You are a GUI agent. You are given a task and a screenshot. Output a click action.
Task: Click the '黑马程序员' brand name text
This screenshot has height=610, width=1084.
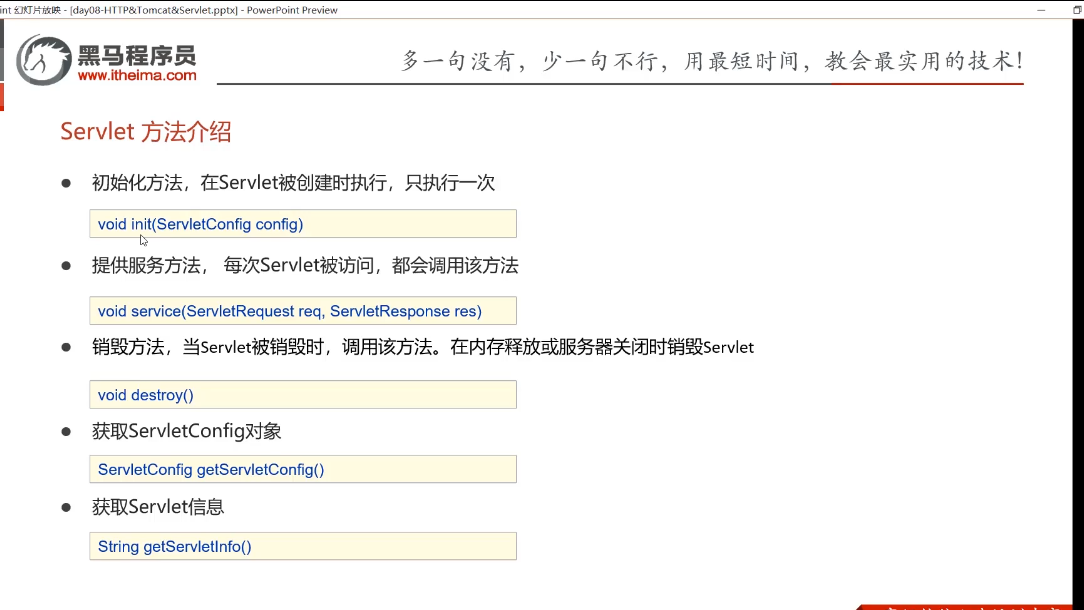tap(137, 55)
